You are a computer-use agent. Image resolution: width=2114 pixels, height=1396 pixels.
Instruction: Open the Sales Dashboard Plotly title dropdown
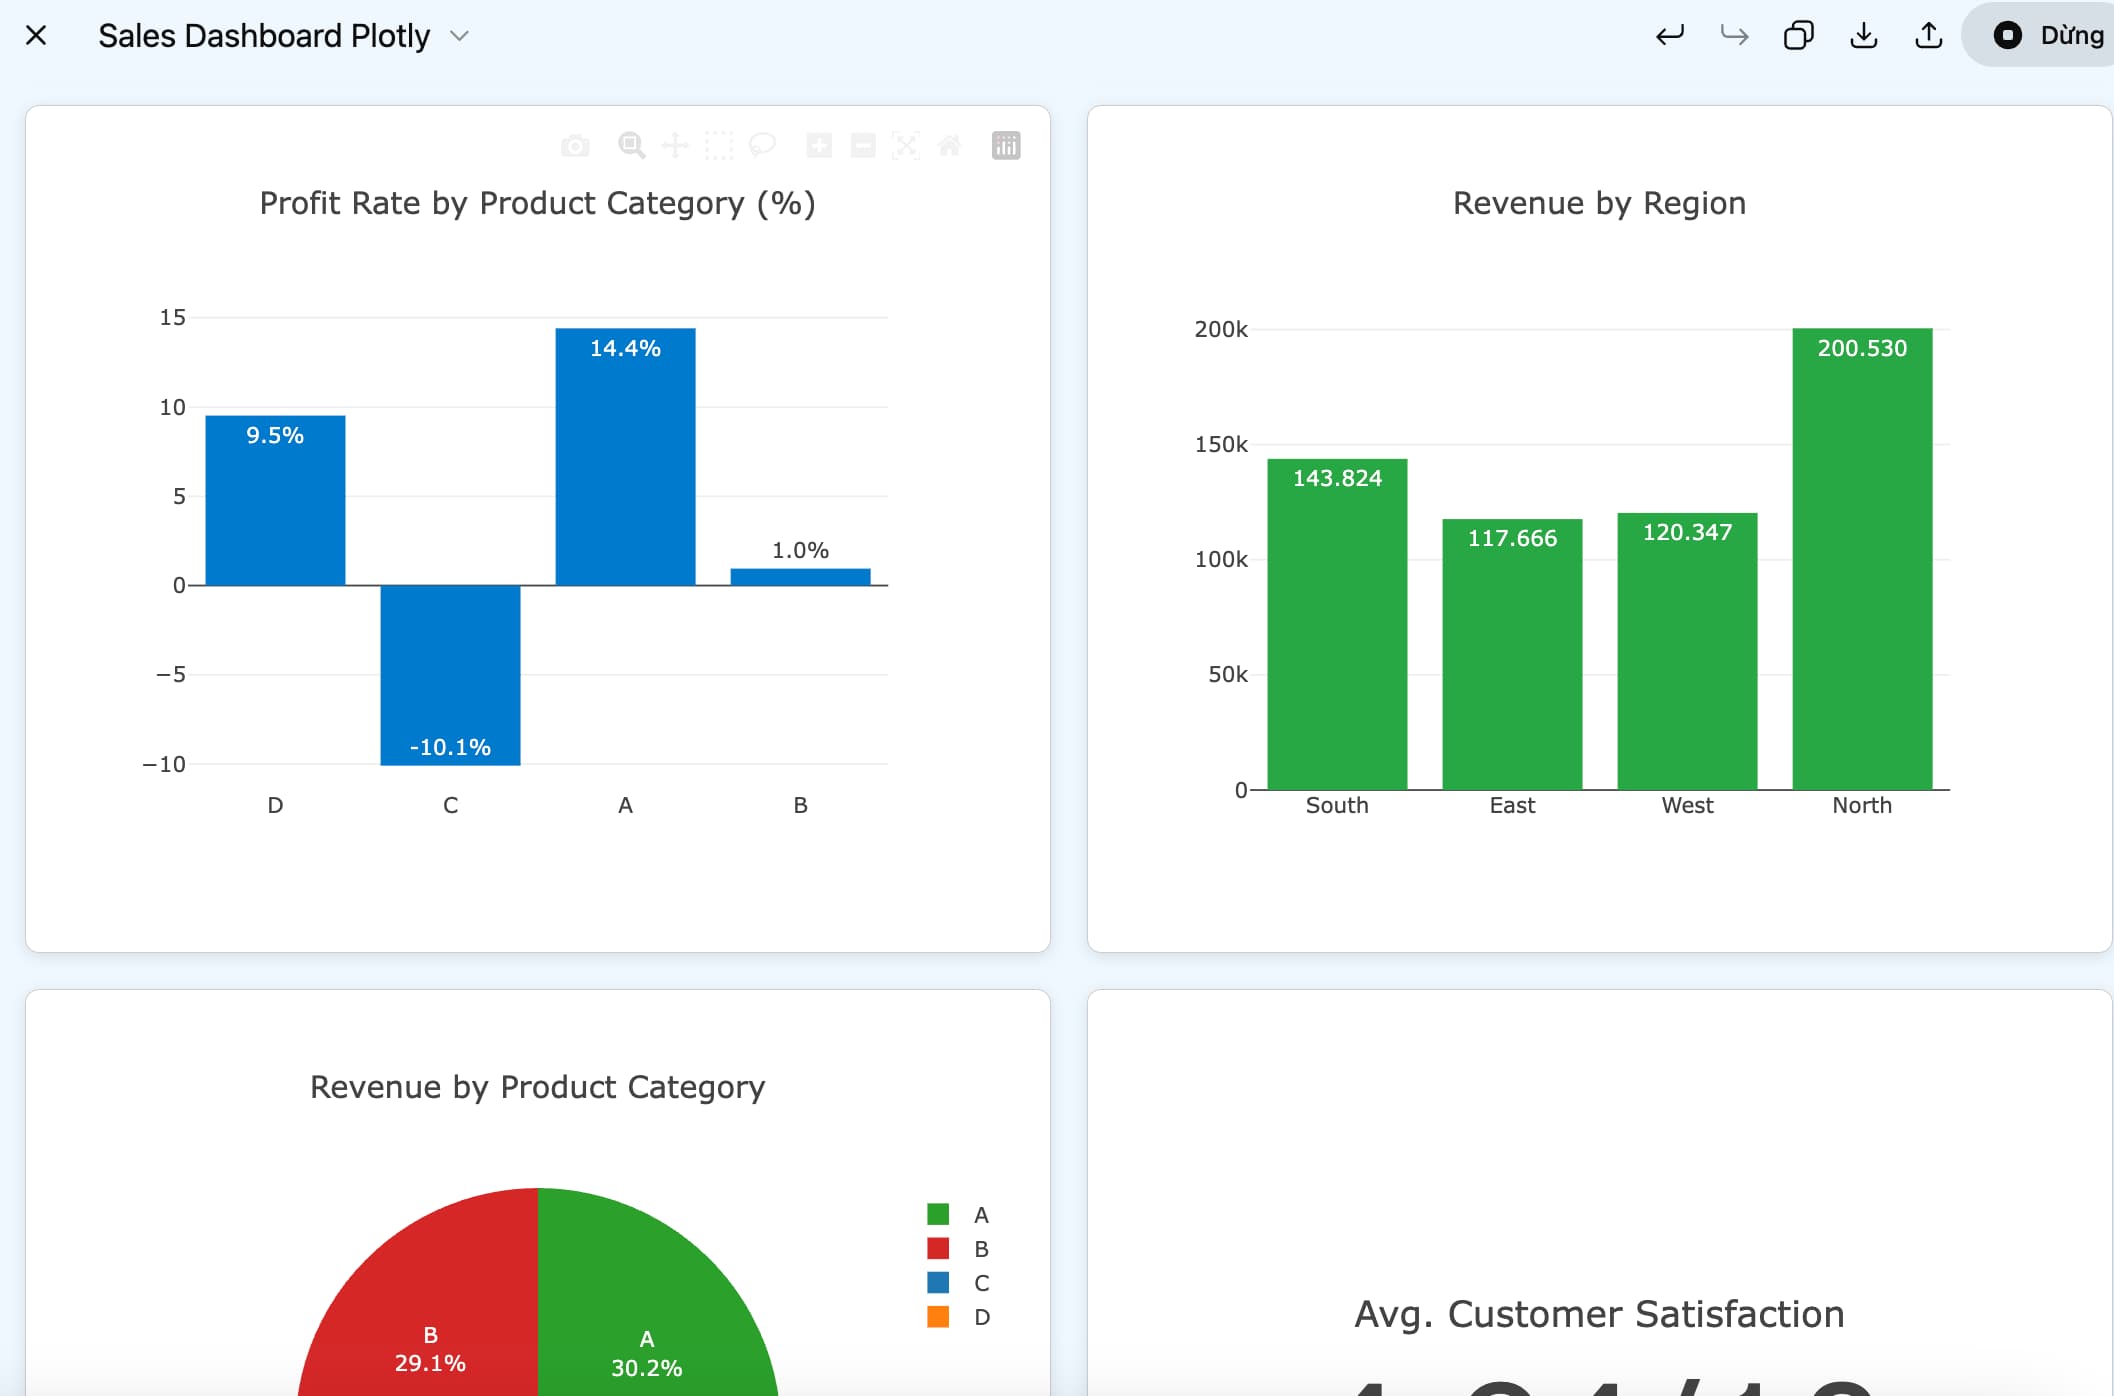pos(459,36)
